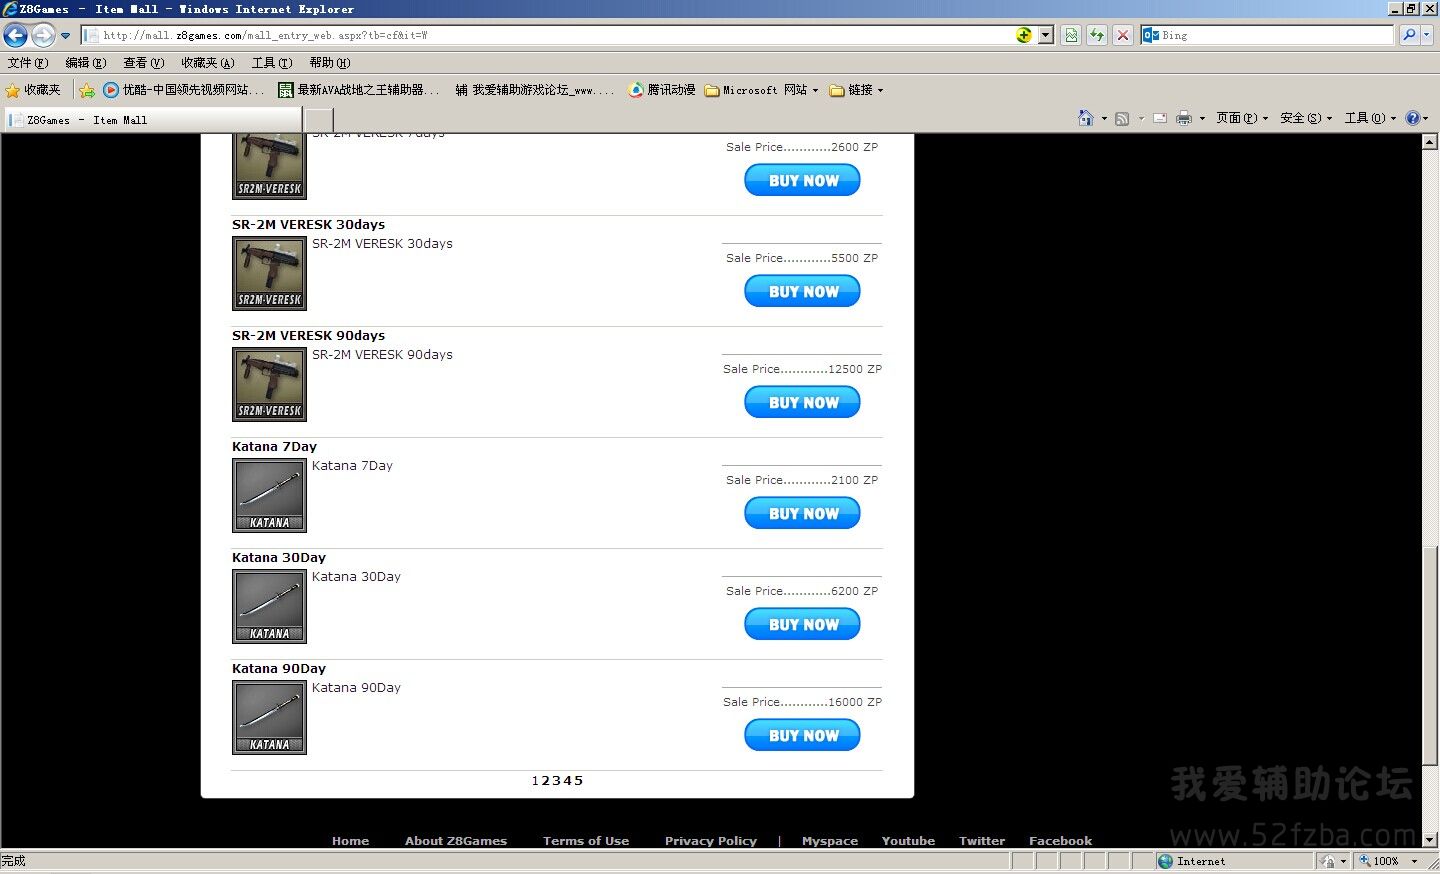Viewport: 1440px width, 874px height.
Task: Switch to the Z8Games - Item Mall tab
Action: 152,120
